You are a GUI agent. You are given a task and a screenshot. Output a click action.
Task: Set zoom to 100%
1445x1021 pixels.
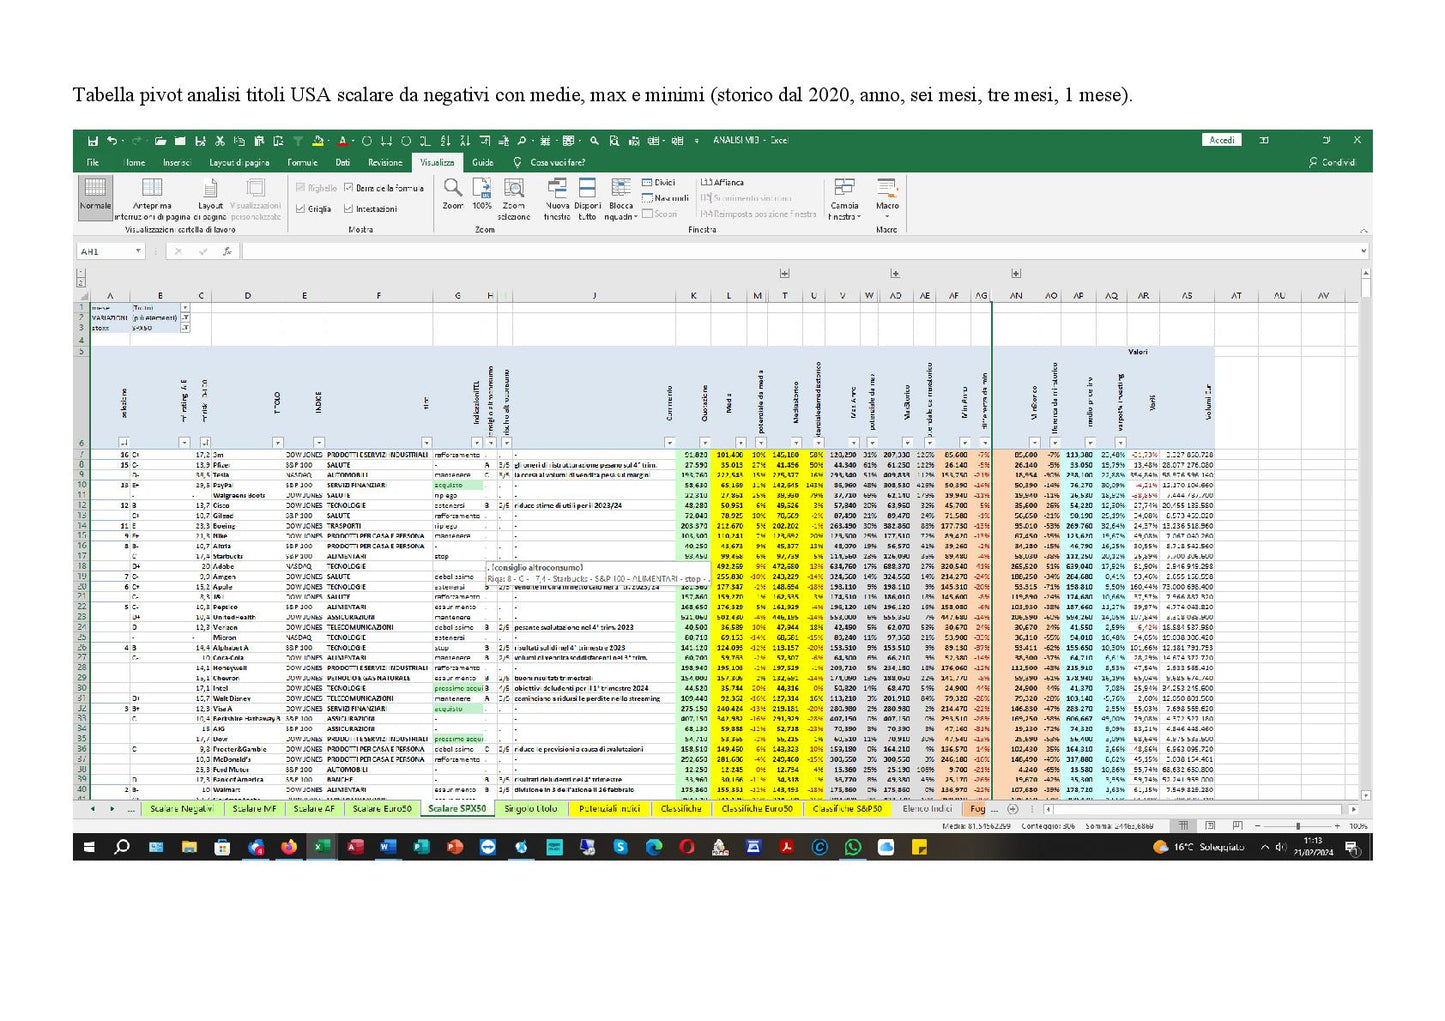coord(482,194)
